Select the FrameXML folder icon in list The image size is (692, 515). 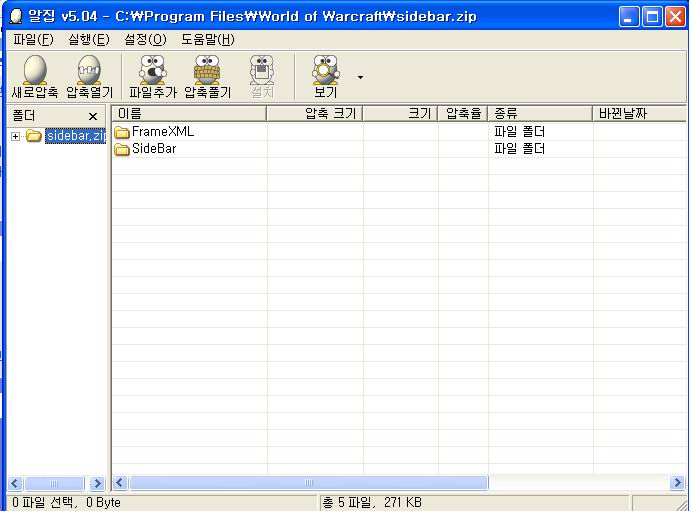122,132
